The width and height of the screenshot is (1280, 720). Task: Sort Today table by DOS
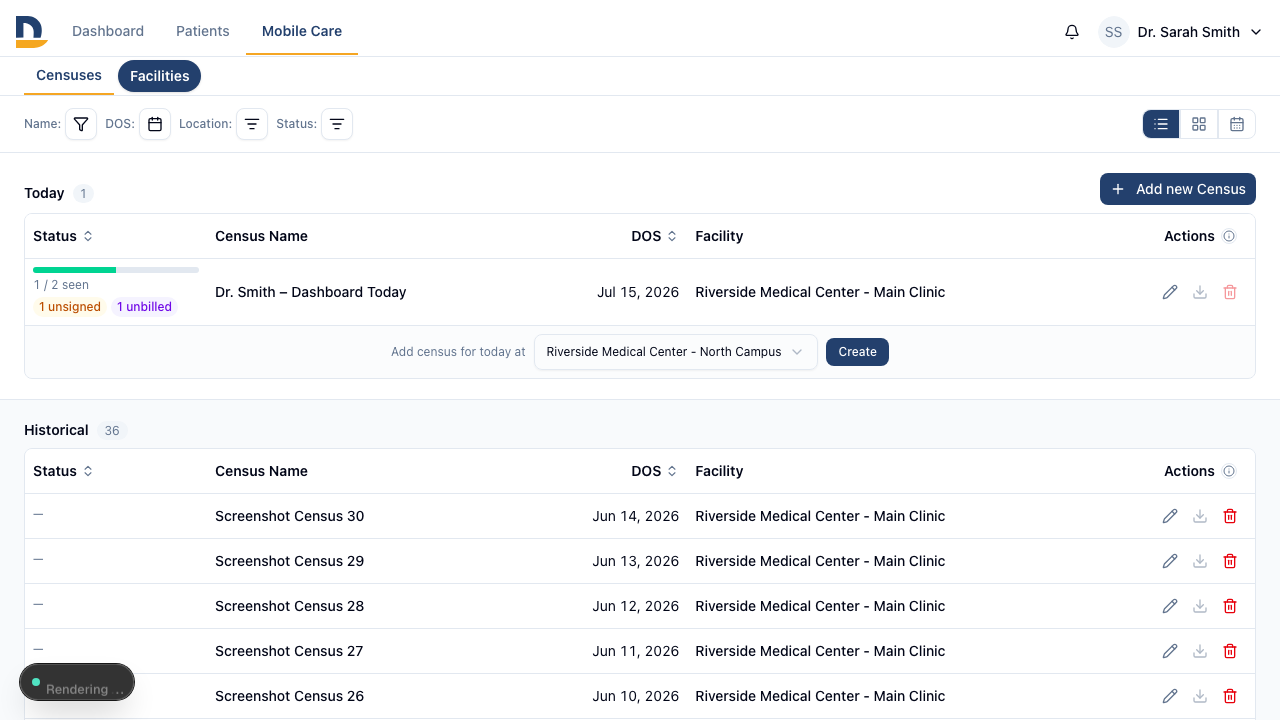pyautogui.click(x=654, y=236)
